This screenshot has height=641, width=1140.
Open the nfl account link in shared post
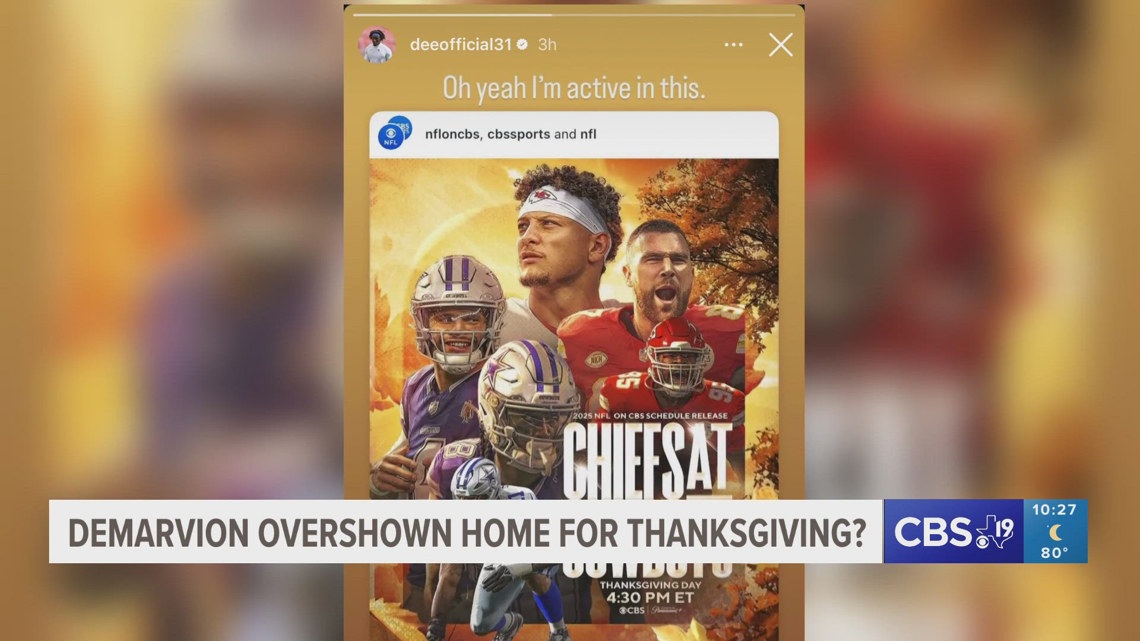588,134
